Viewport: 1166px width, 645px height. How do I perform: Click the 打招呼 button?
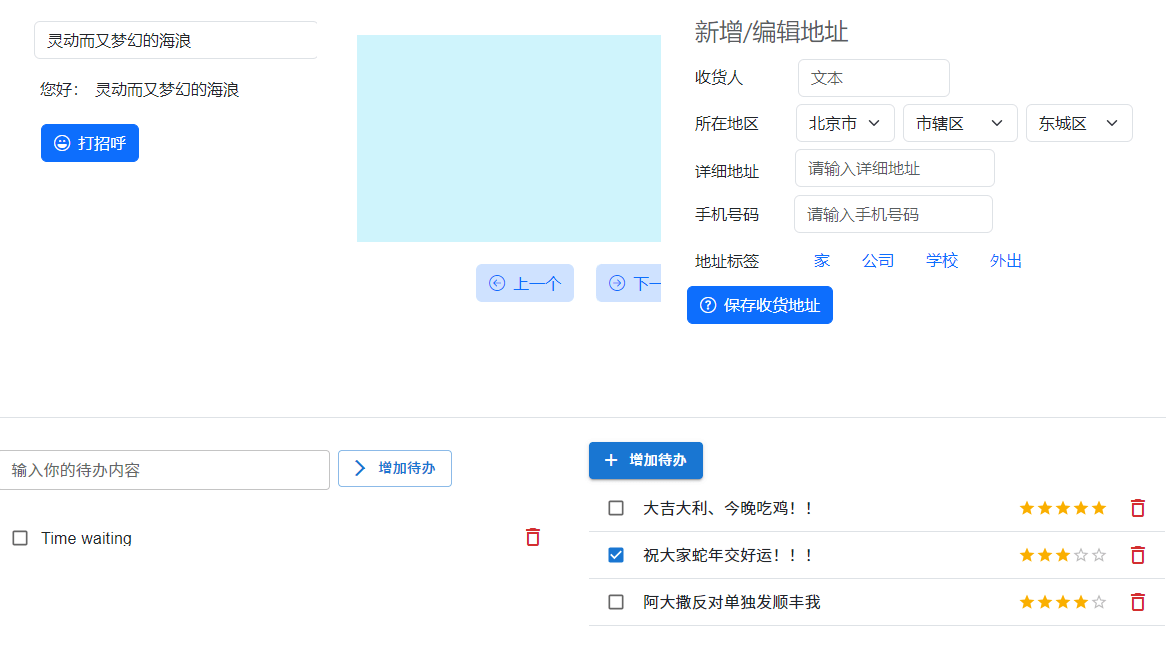(90, 142)
